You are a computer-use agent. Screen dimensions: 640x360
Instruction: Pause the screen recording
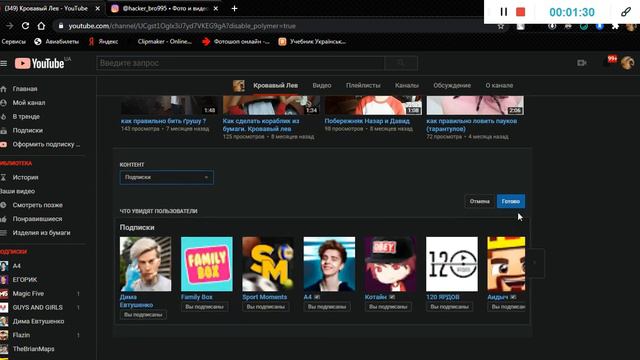click(504, 12)
